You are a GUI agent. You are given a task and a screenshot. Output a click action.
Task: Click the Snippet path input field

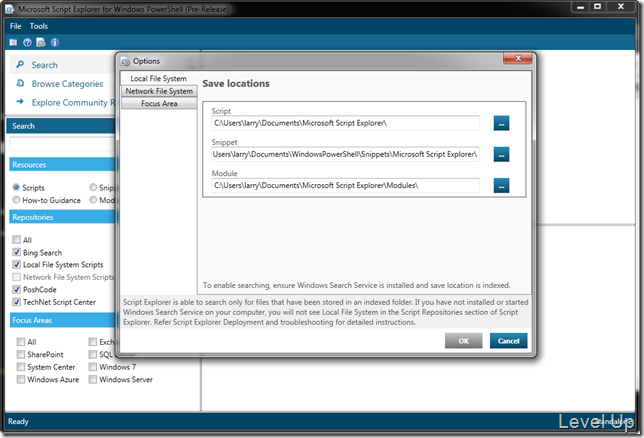(345, 154)
